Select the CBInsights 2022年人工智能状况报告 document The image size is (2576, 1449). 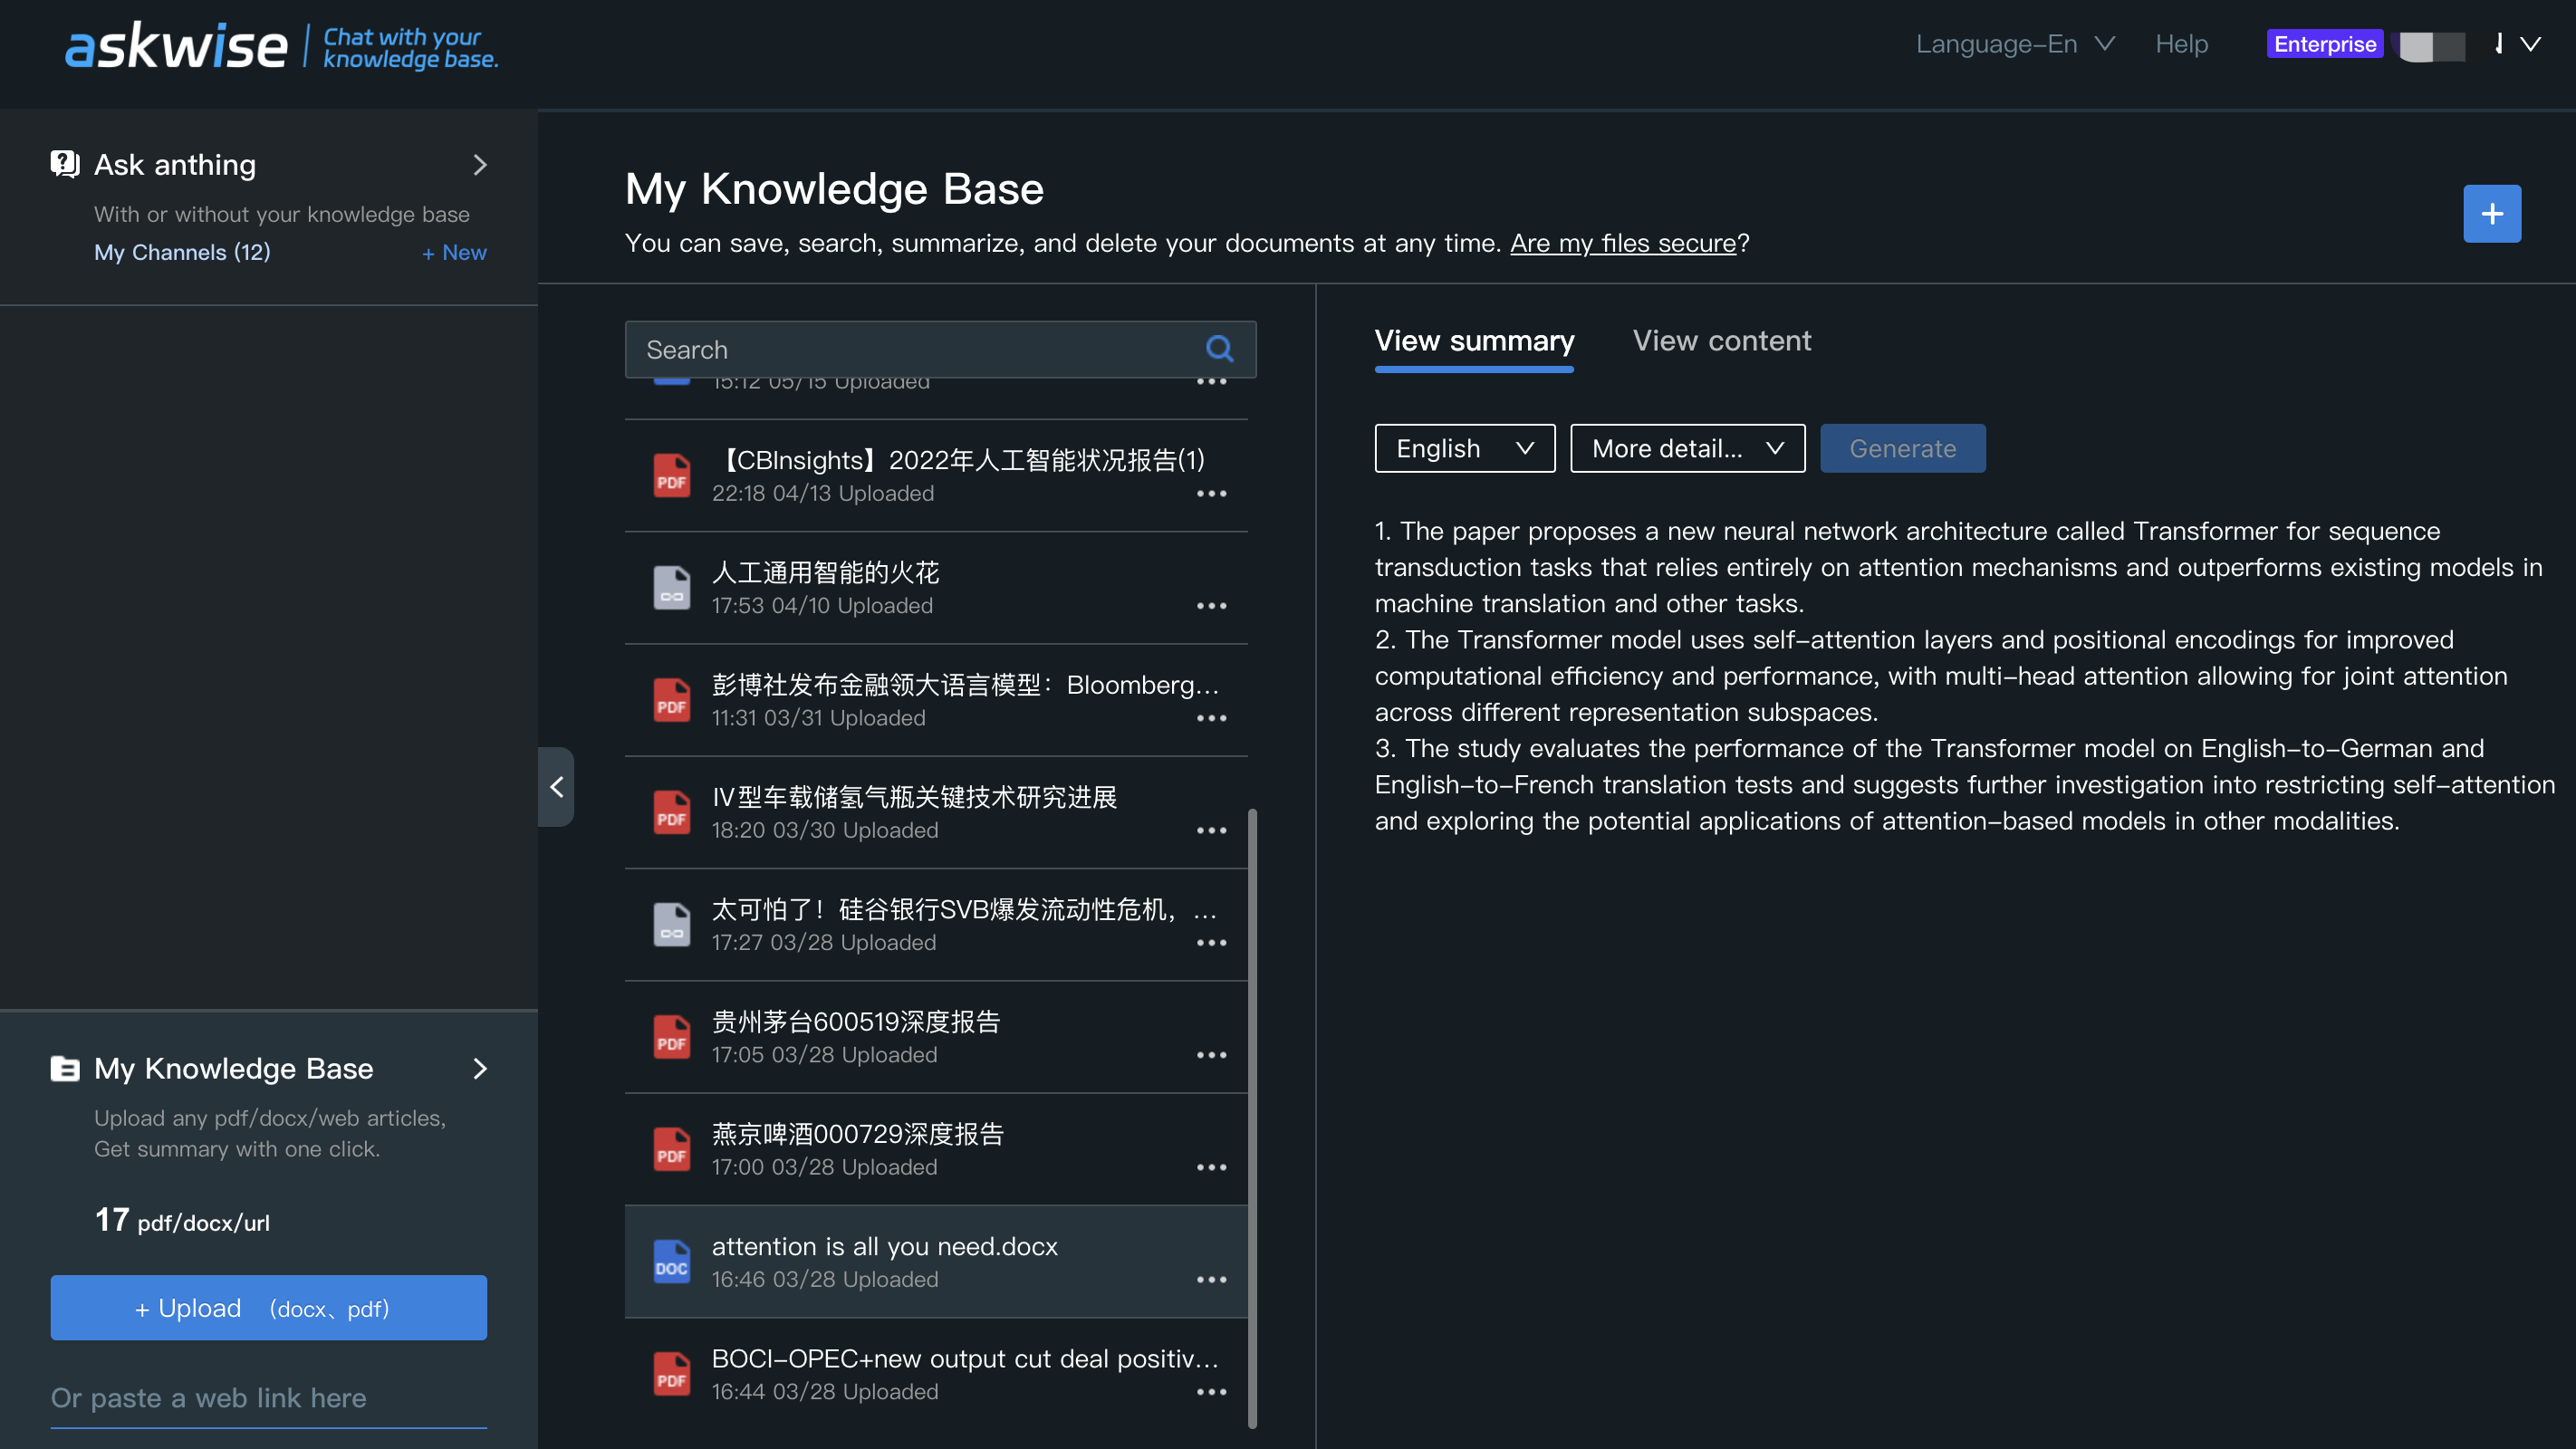(936, 475)
